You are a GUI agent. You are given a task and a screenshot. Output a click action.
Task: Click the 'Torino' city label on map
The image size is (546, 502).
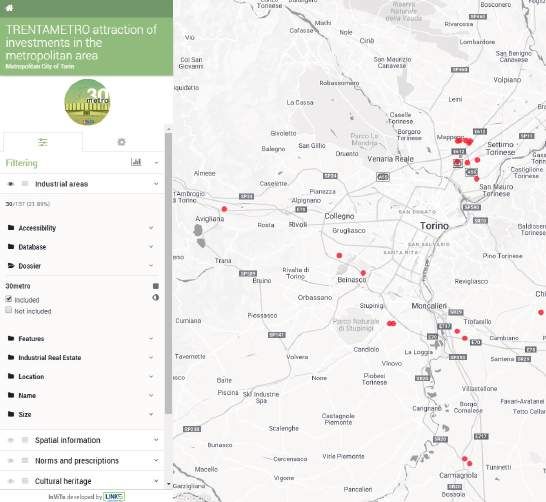click(x=434, y=226)
